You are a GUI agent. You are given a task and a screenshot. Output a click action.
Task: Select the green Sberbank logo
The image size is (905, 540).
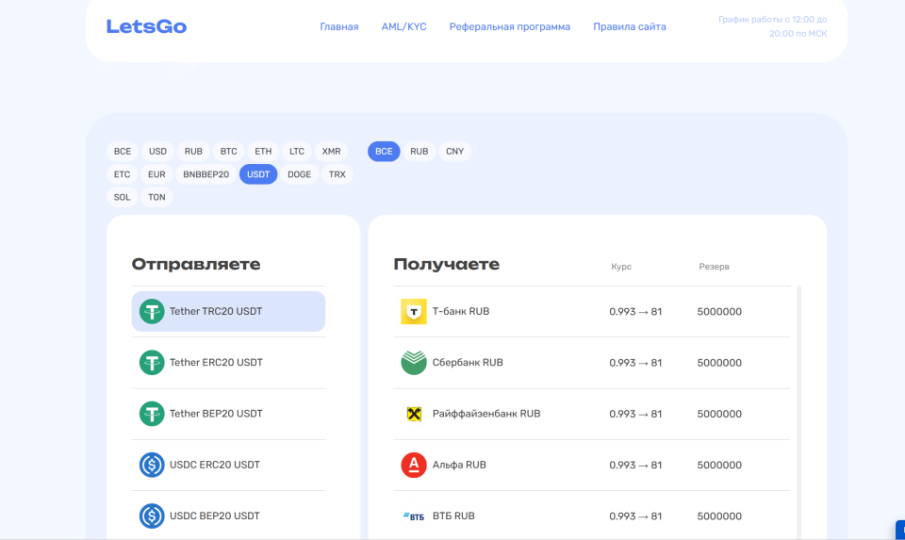(413, 363)
